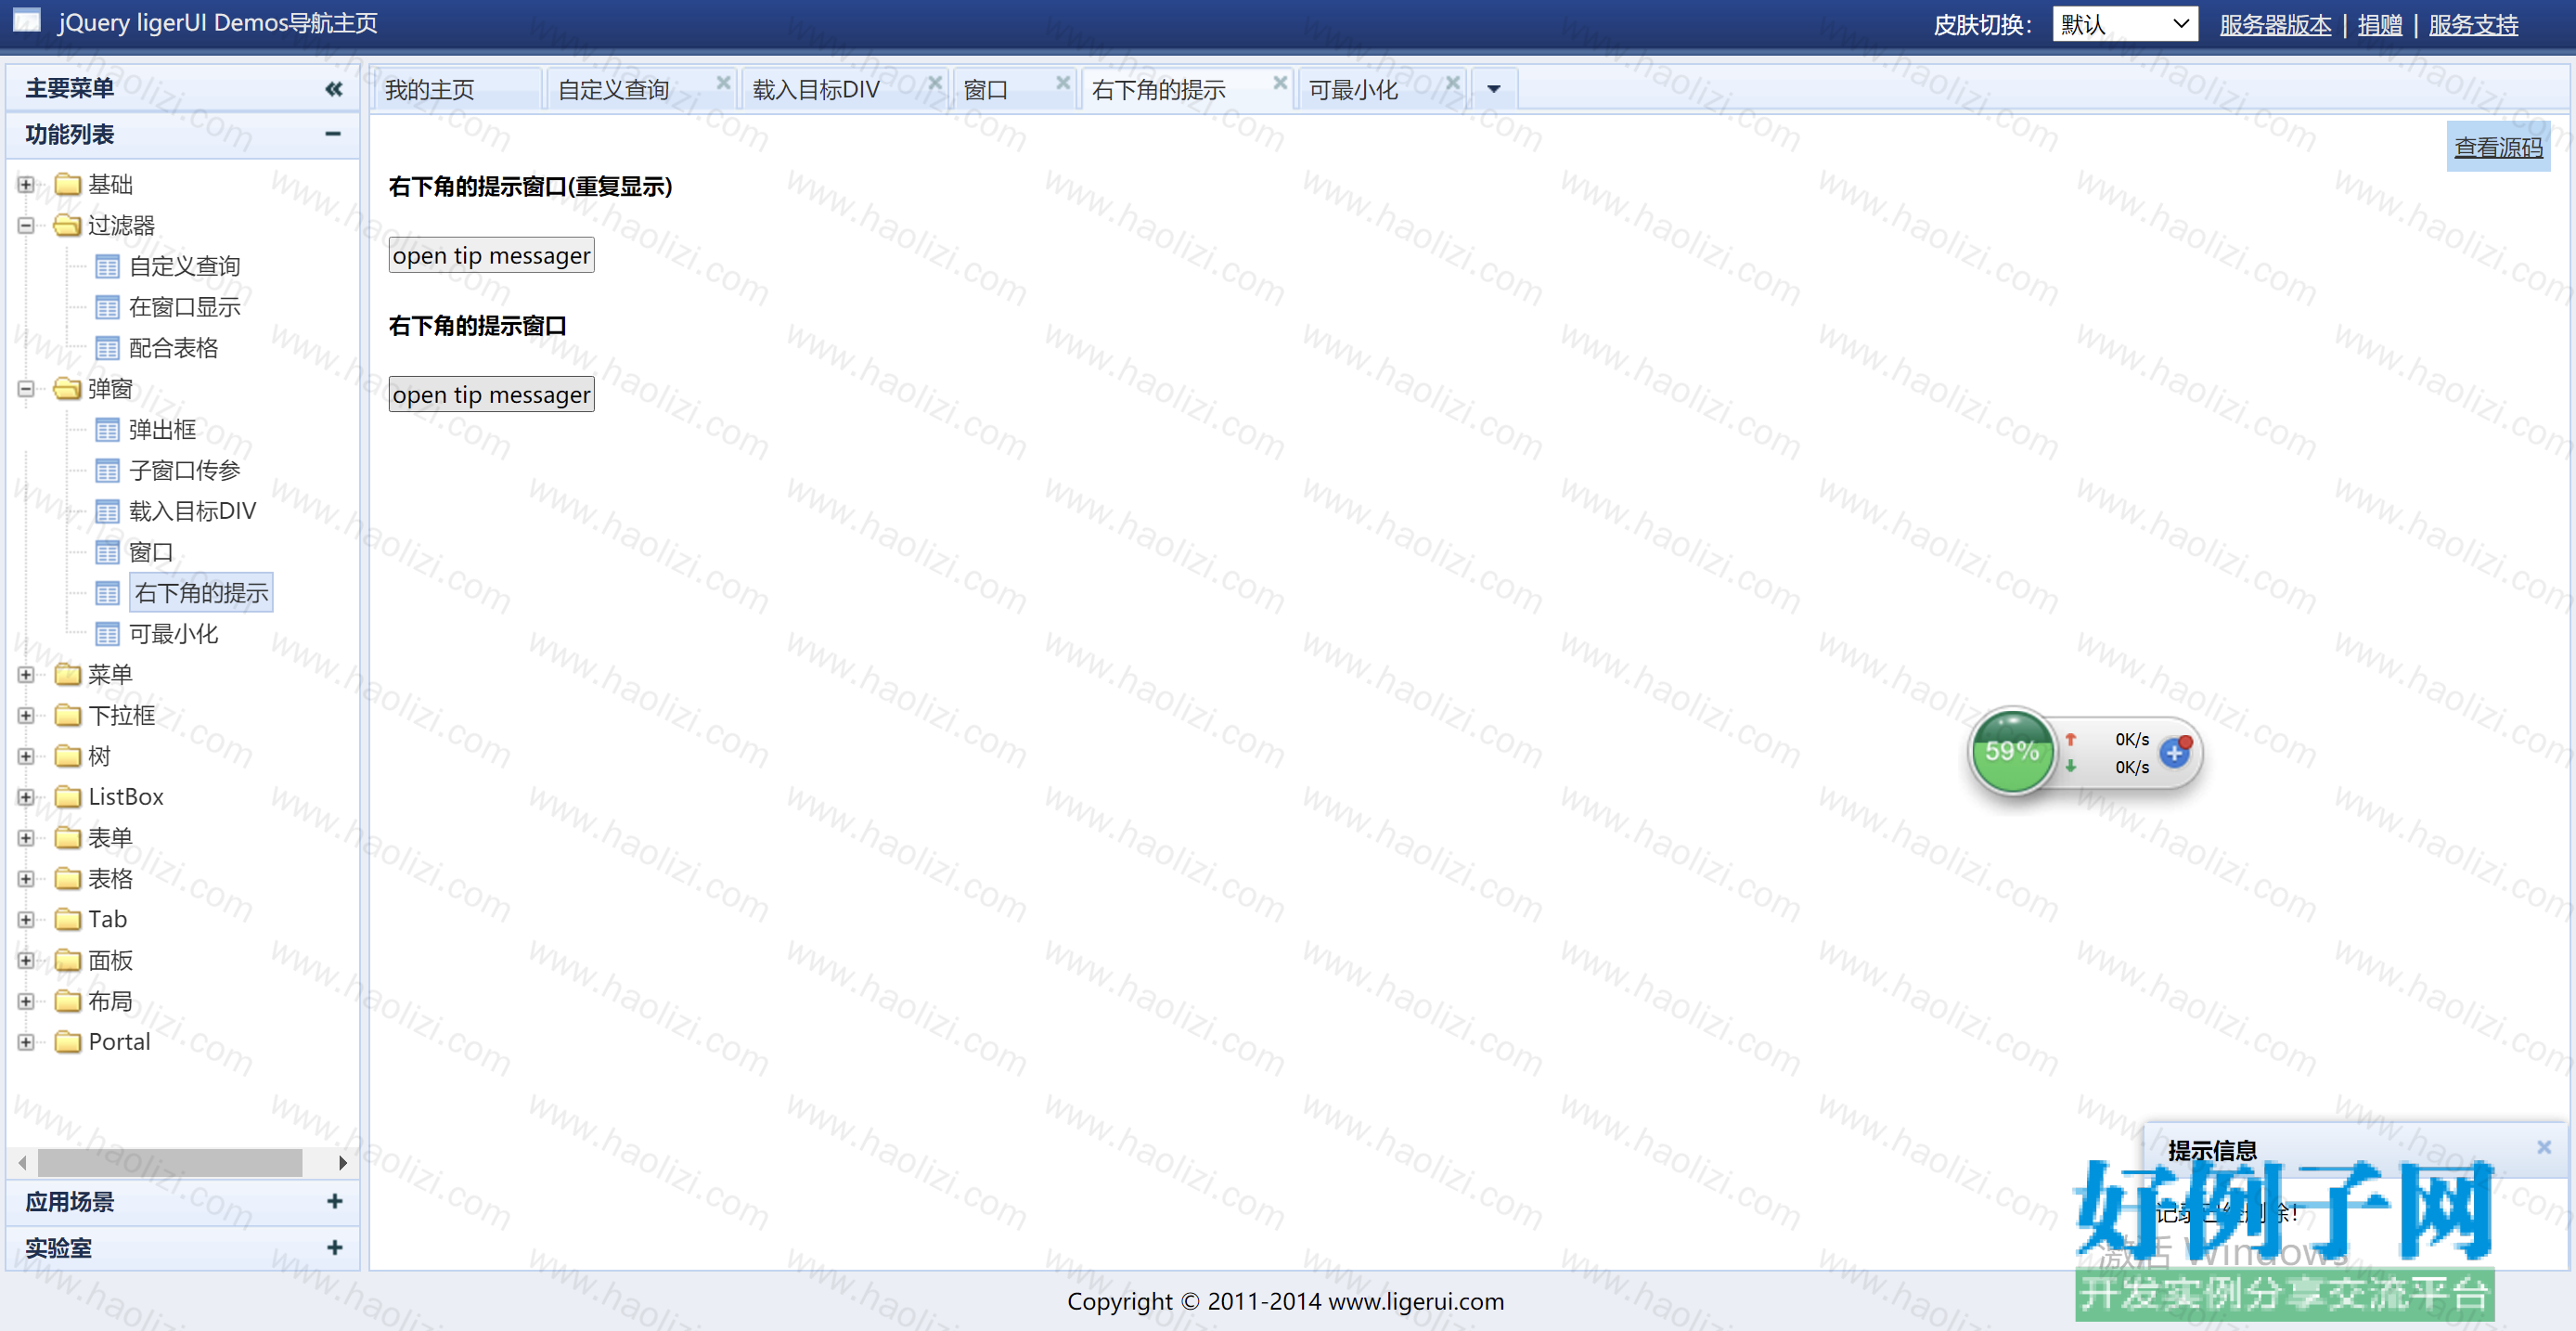Collapse the 过滤器 tree folder
The width and height of the screenshot is (2576, 1331).
(26, 225)
